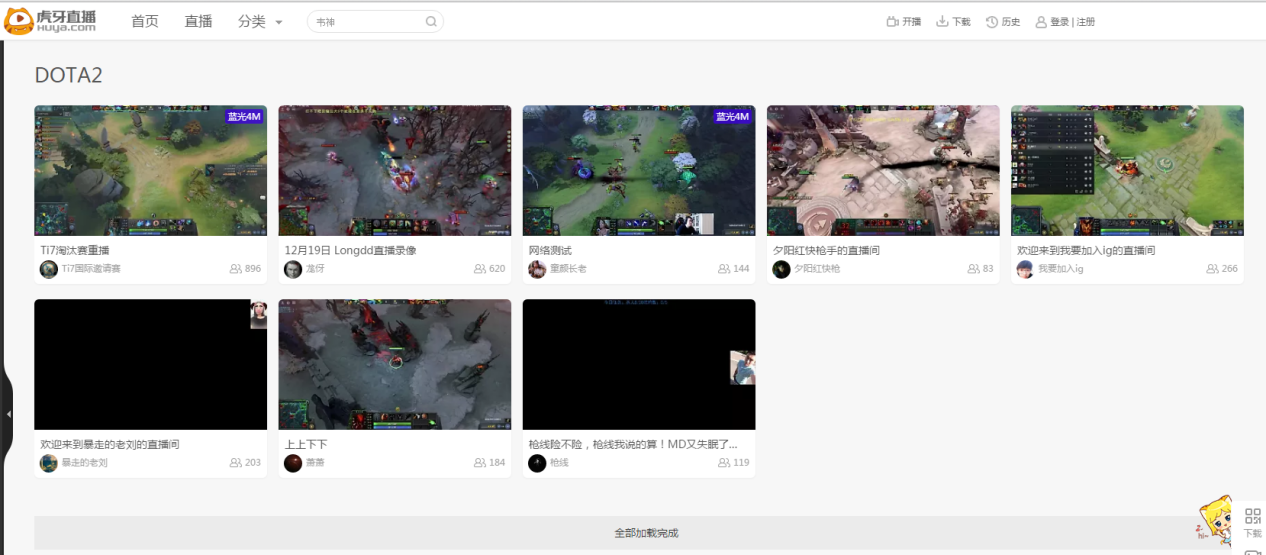Open the Ti7淘汰赛重播 stream thumbnail
Screen dimensions: 1266x555
point(150,171)
